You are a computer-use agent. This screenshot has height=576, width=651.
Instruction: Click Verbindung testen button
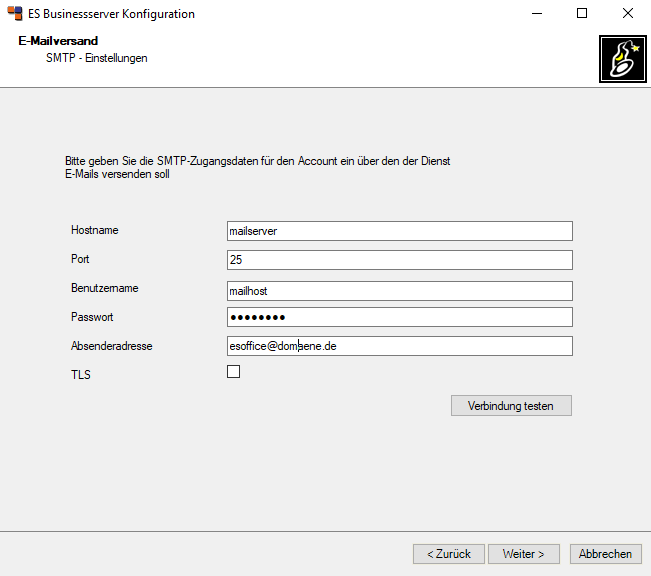pos(511,405)
